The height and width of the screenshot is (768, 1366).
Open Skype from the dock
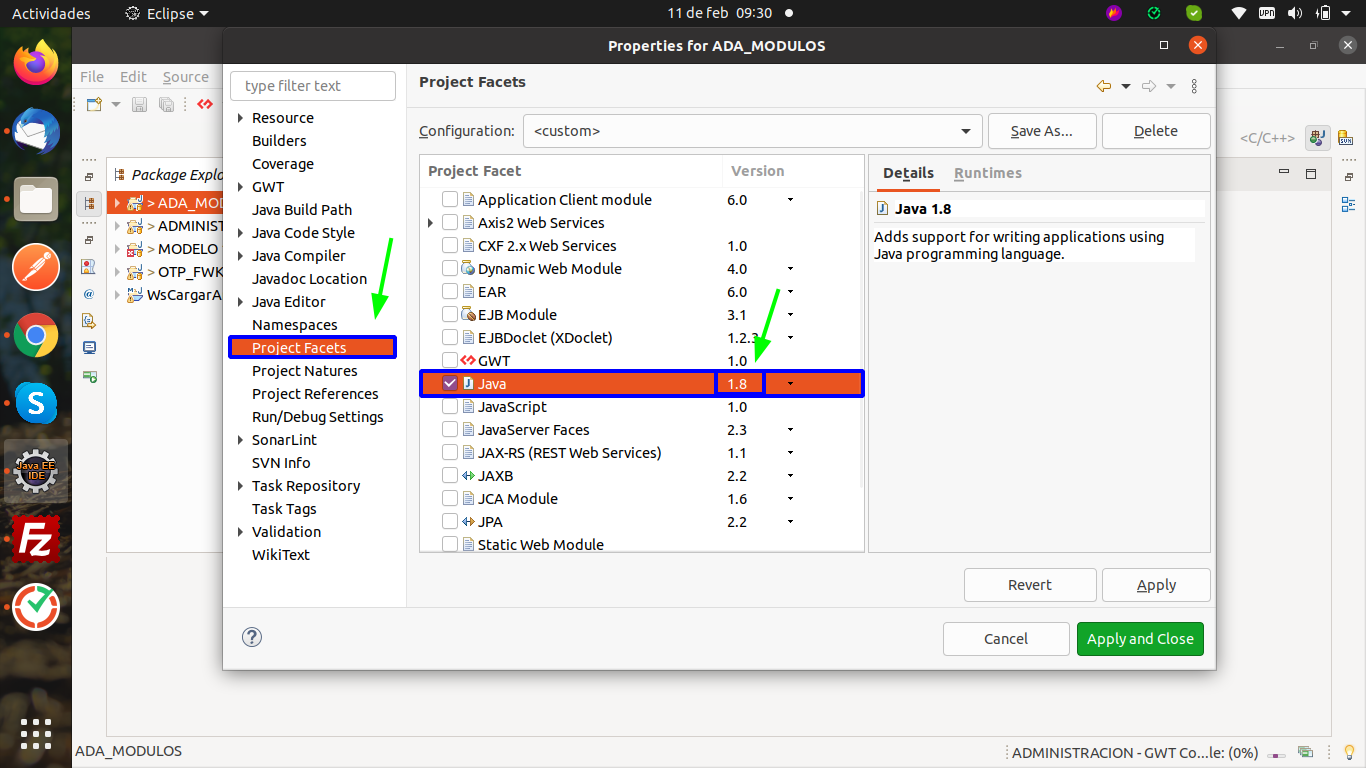(x=36, y=403)
